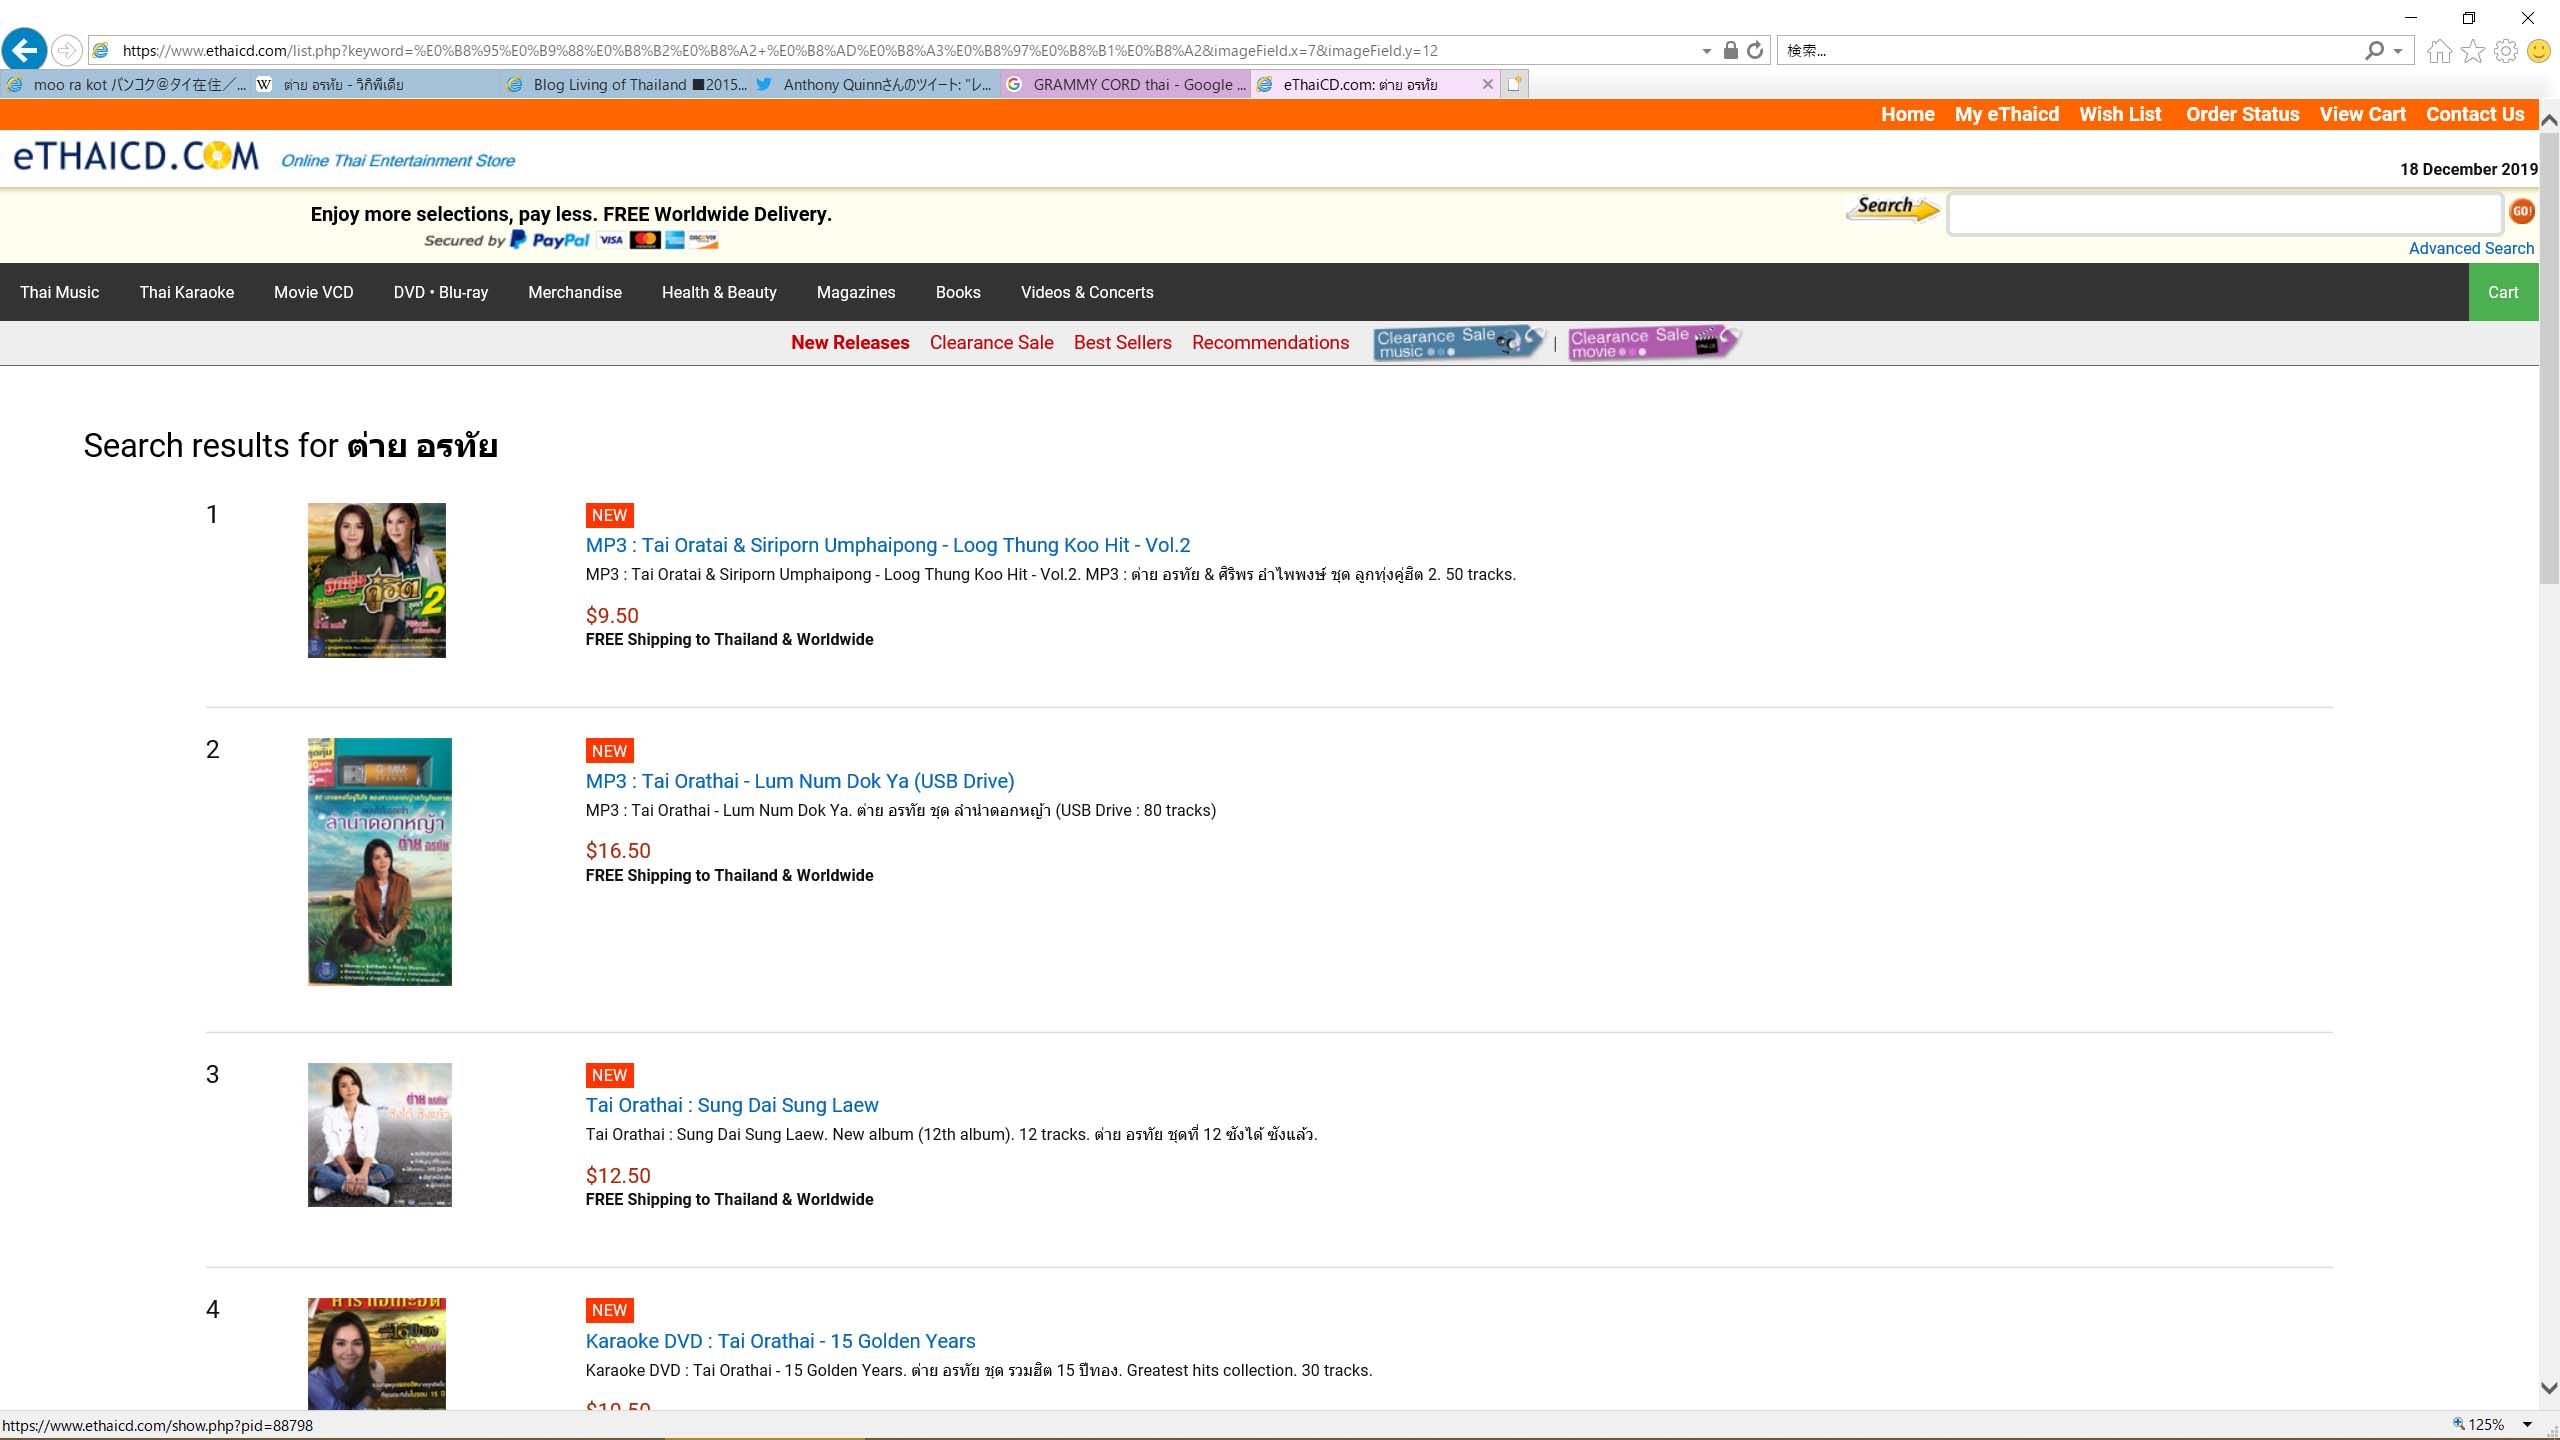Switch to the Wikipedia ต่าย อรทัย tab
This screenshot has width=2560, height=1440.
(375, 84)
